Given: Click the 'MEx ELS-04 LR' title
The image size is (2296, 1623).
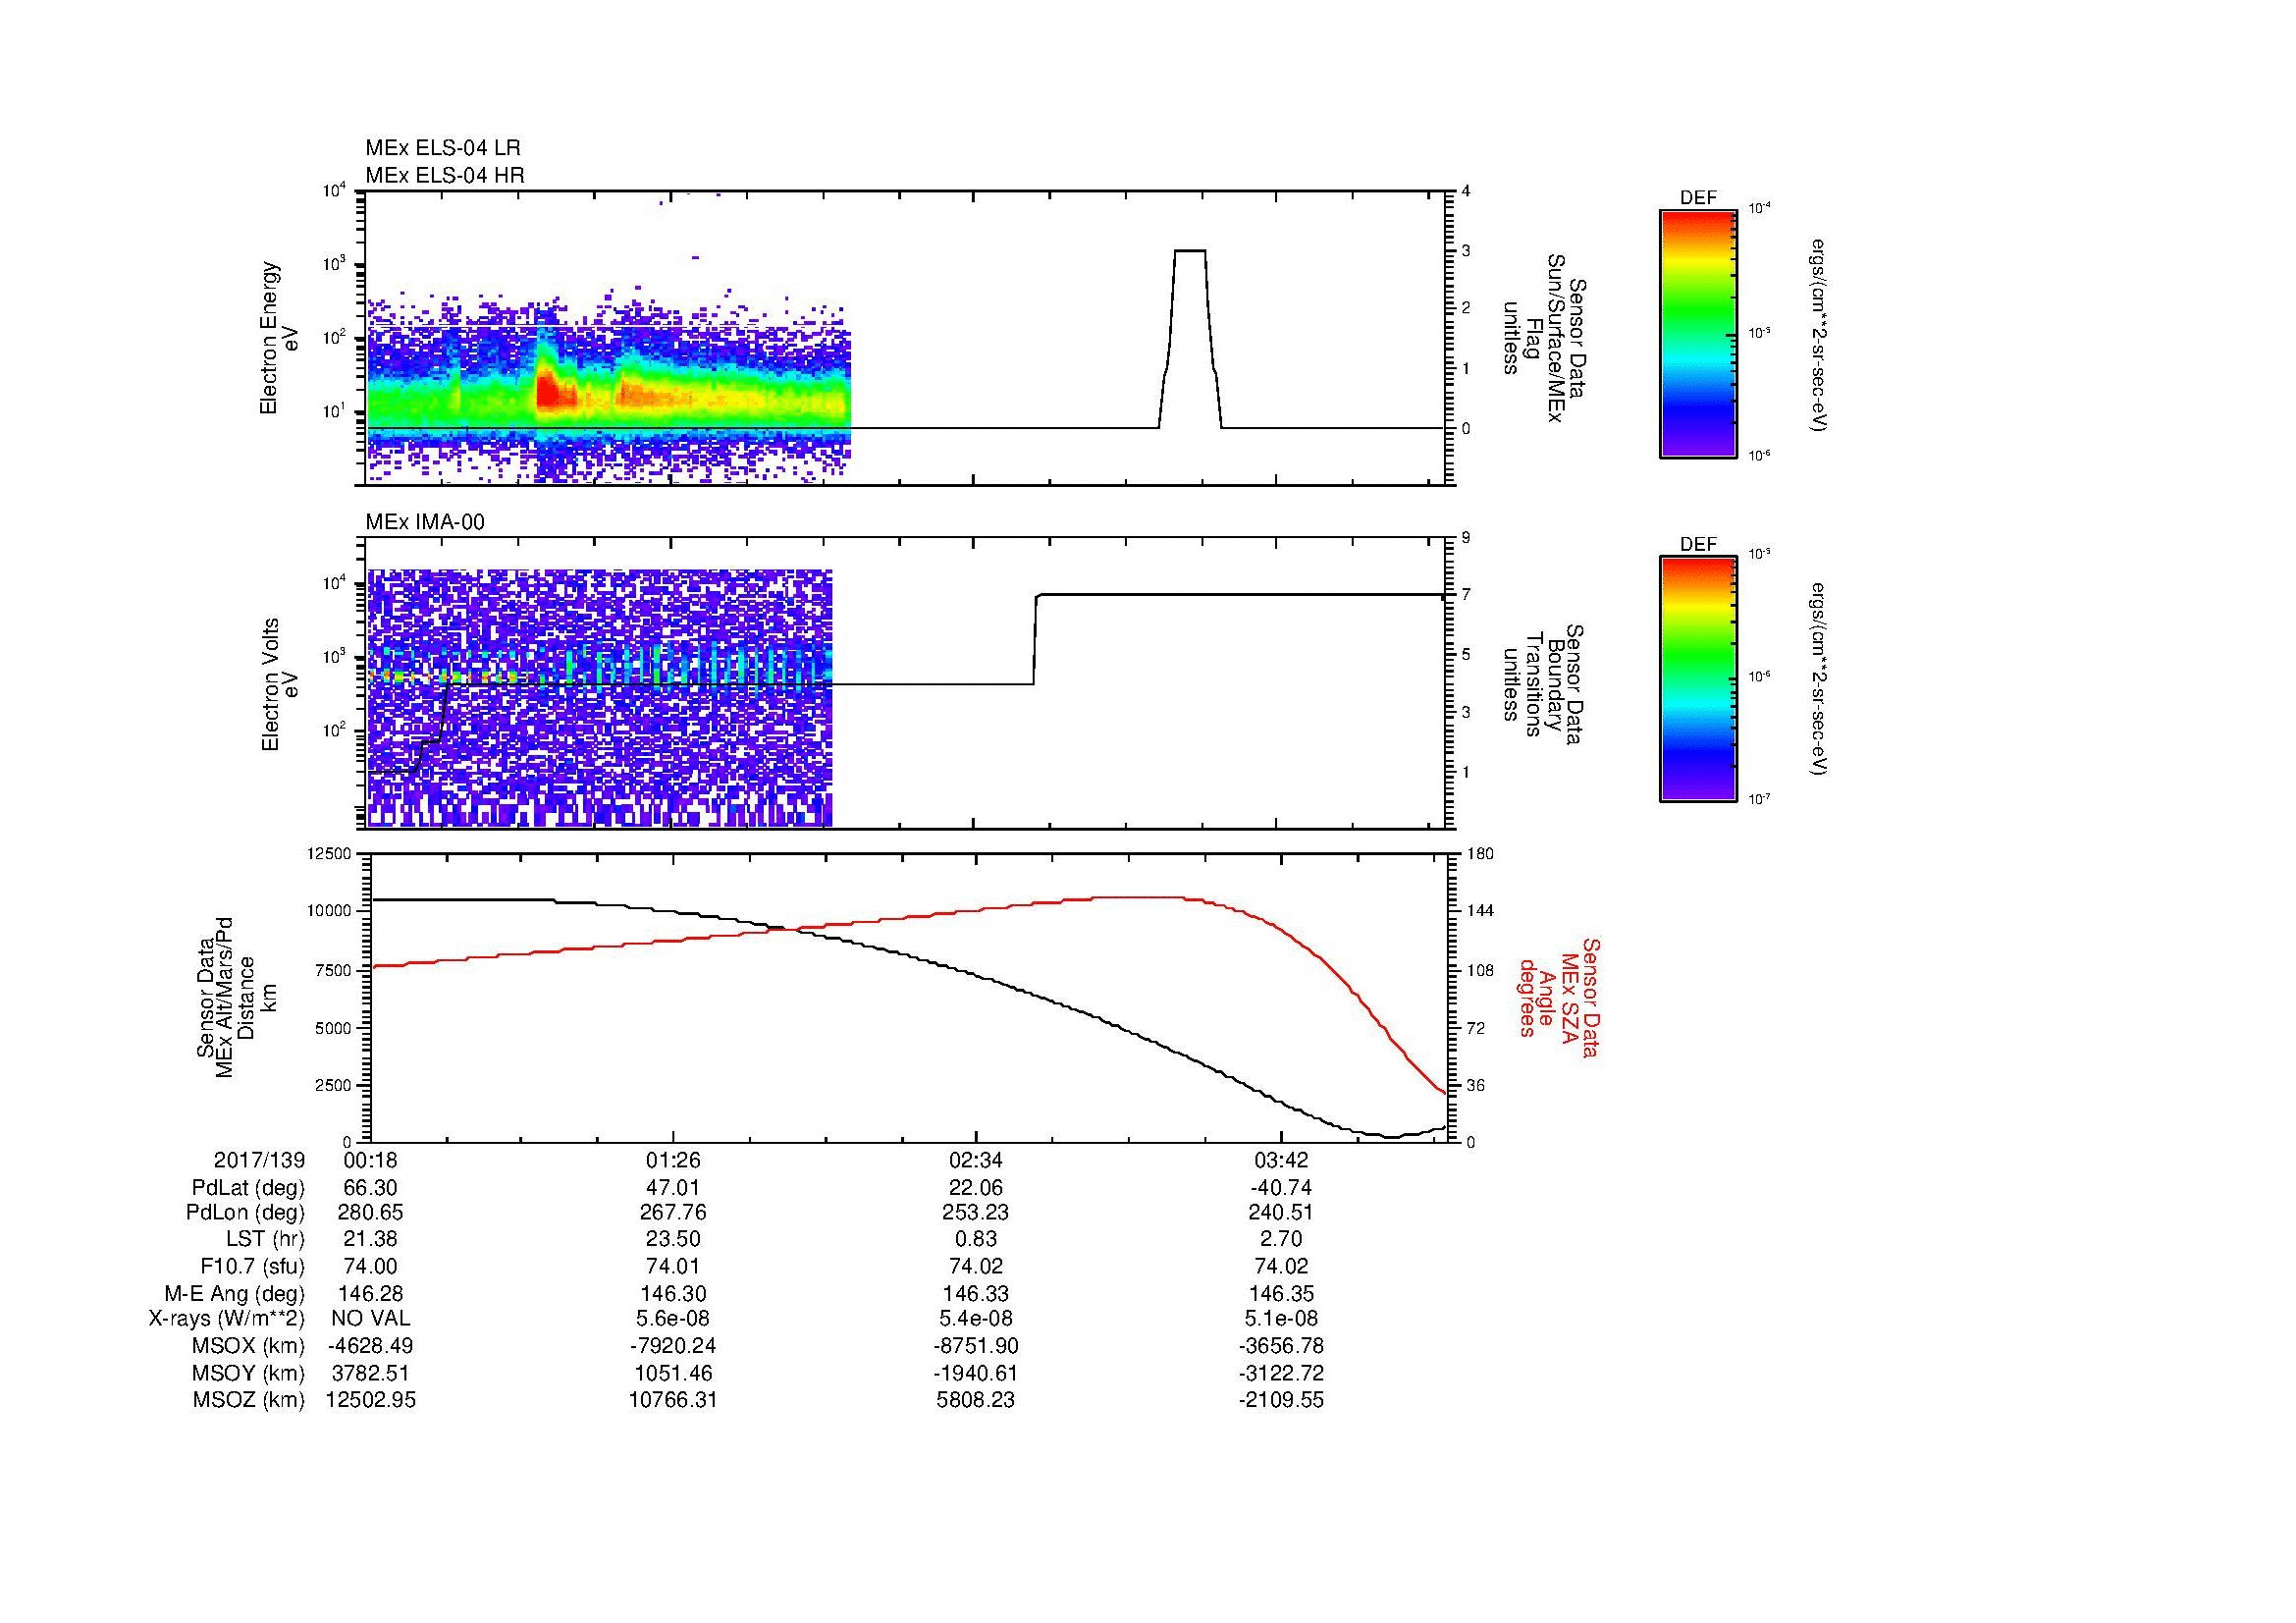Looking at the screenshot, I should click(x=443, y=148).
